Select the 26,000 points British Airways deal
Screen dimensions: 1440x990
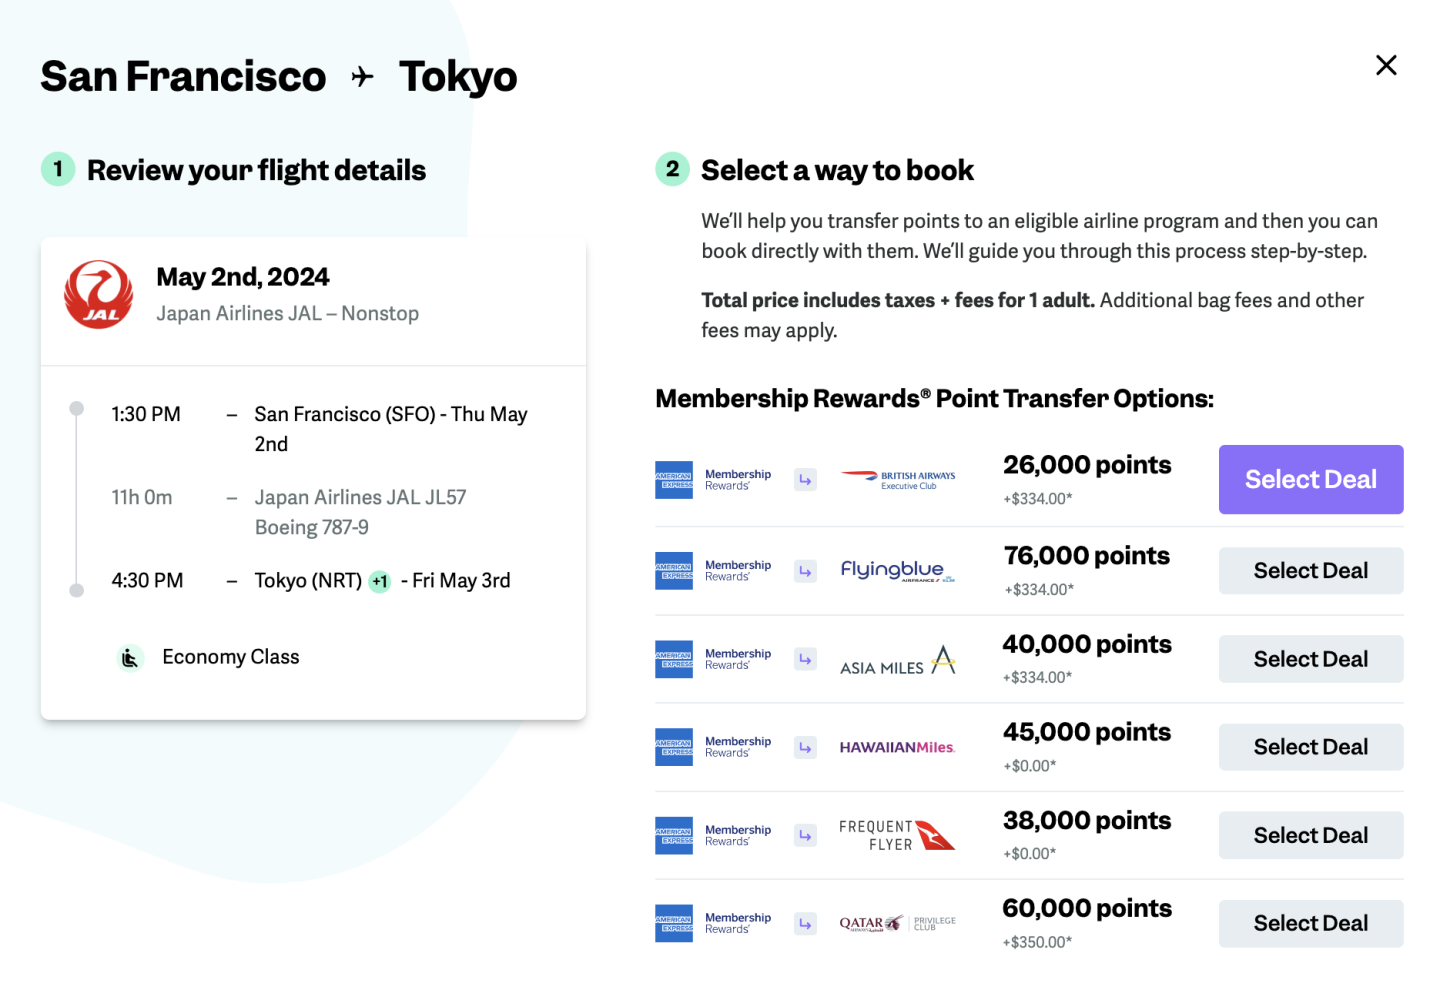tap(1310, 480)
